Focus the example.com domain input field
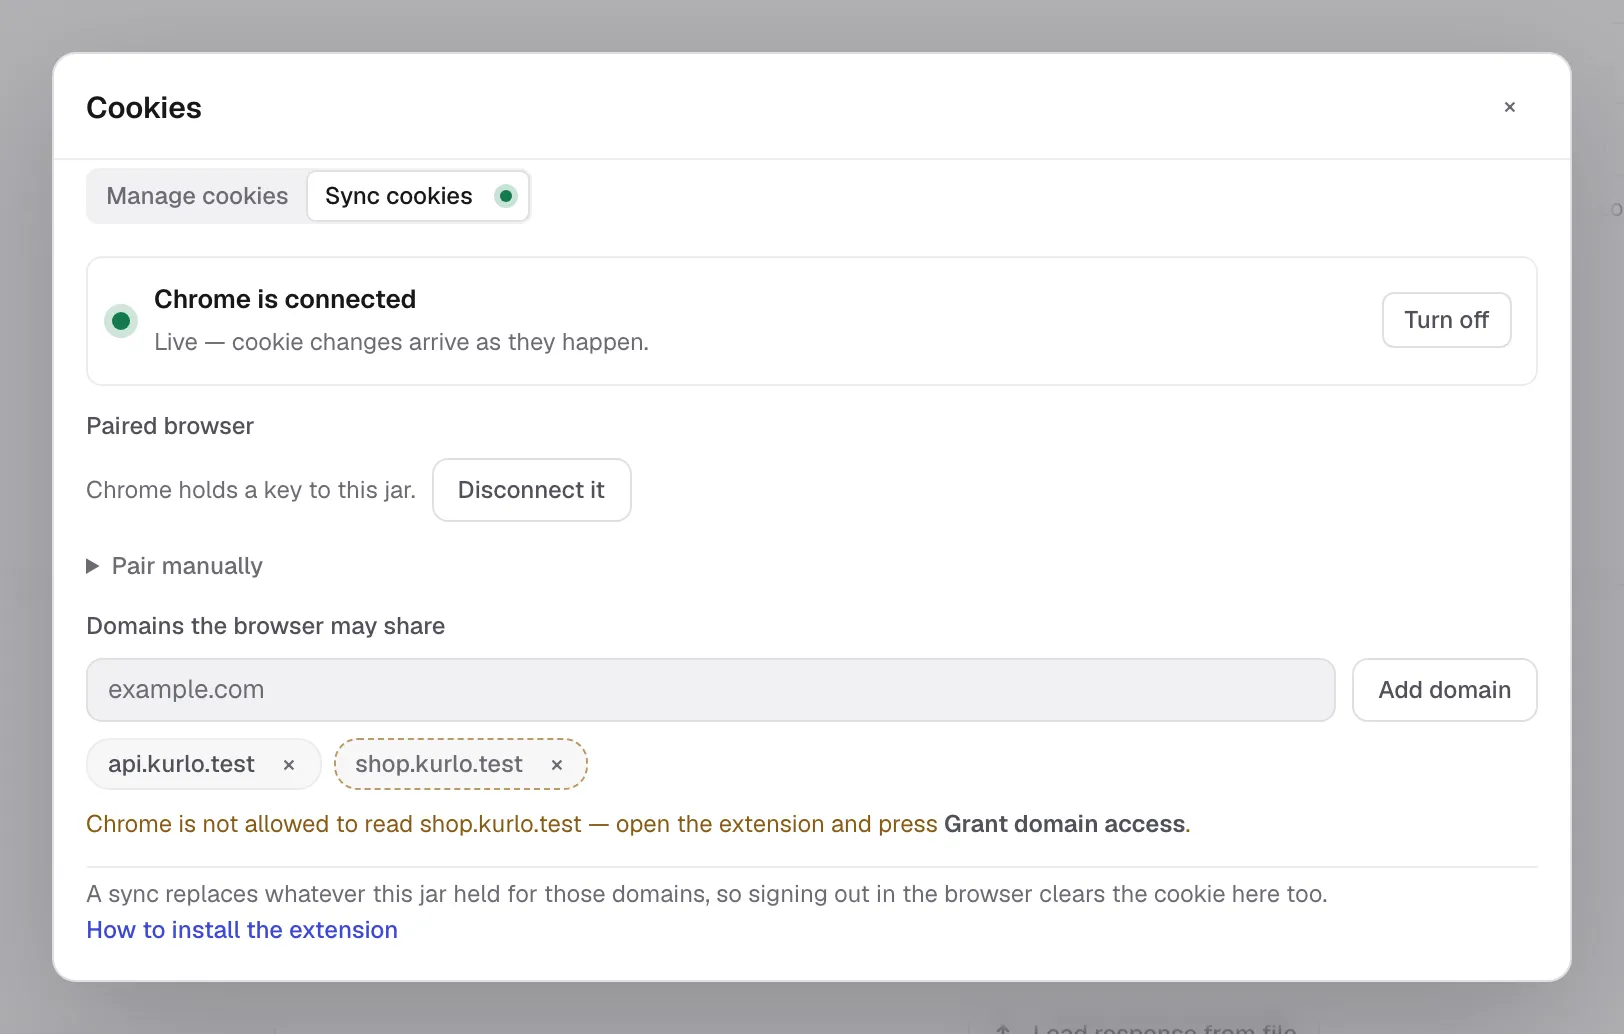This screenshot has width=1624, height=1034. pos(711,690)
